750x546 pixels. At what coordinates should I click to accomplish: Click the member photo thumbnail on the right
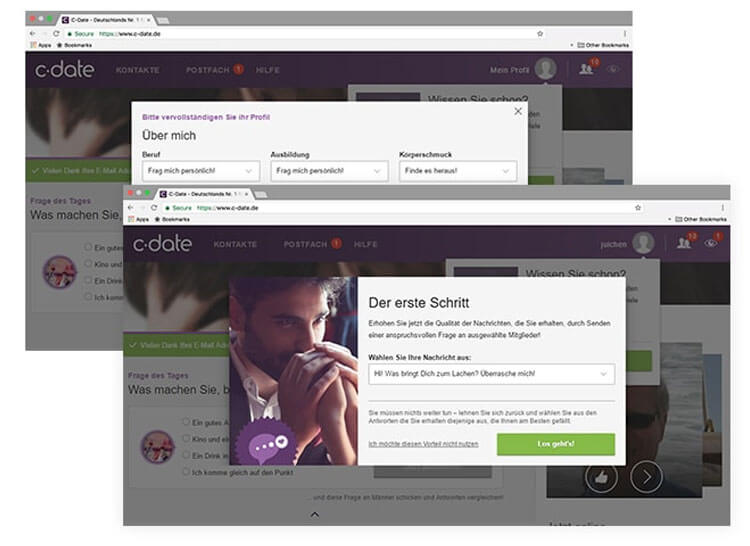point(624,421)
